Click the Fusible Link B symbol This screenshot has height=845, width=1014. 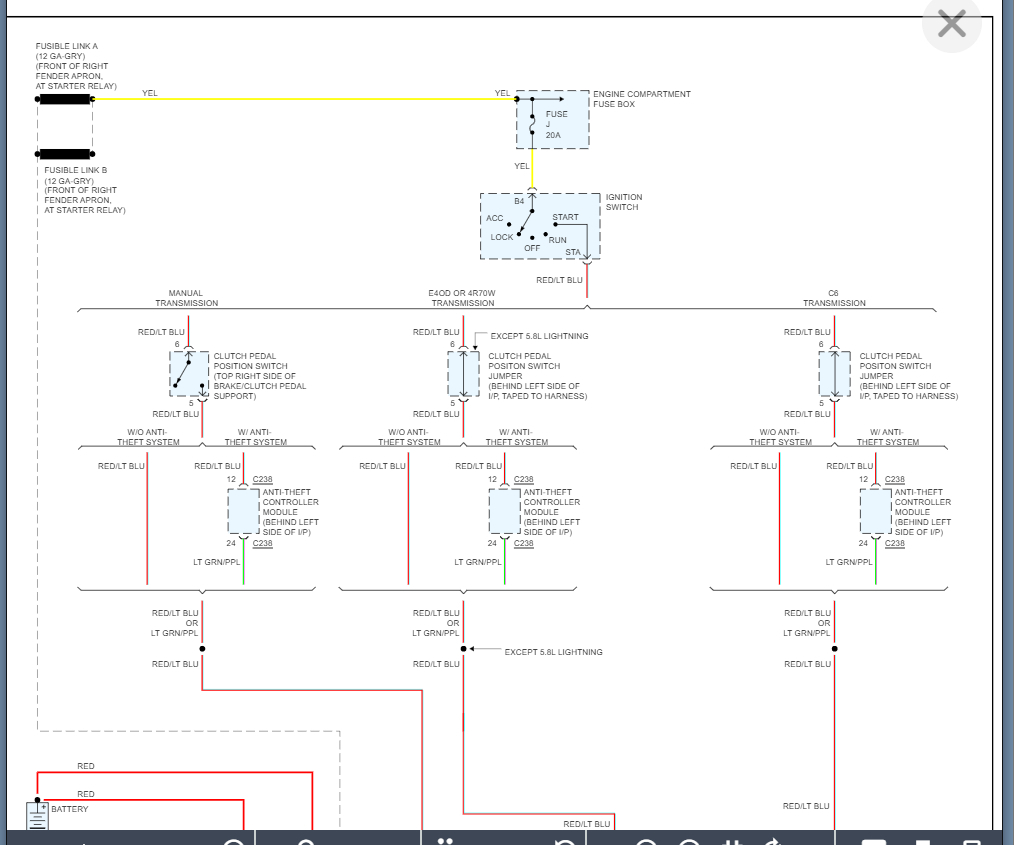point(65,154)
